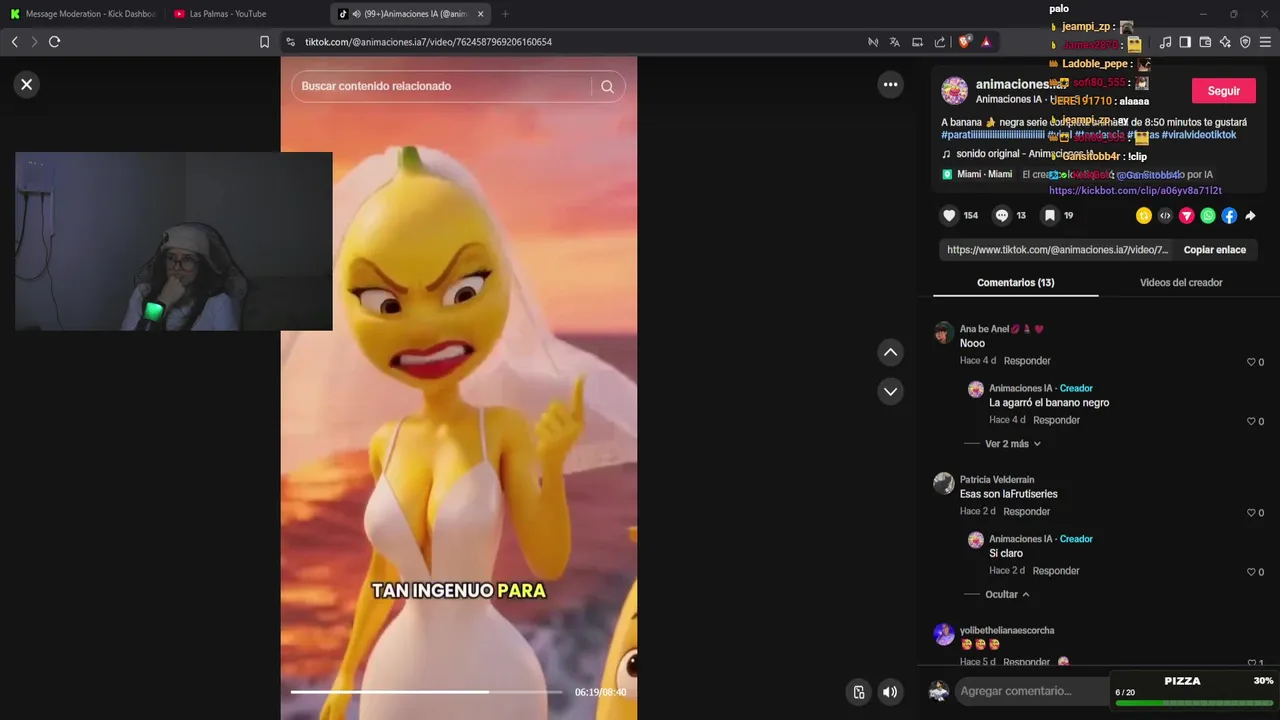Open Brave Shields lion icon
Viewport: 1280px width, 720px height.
point(965,42)
